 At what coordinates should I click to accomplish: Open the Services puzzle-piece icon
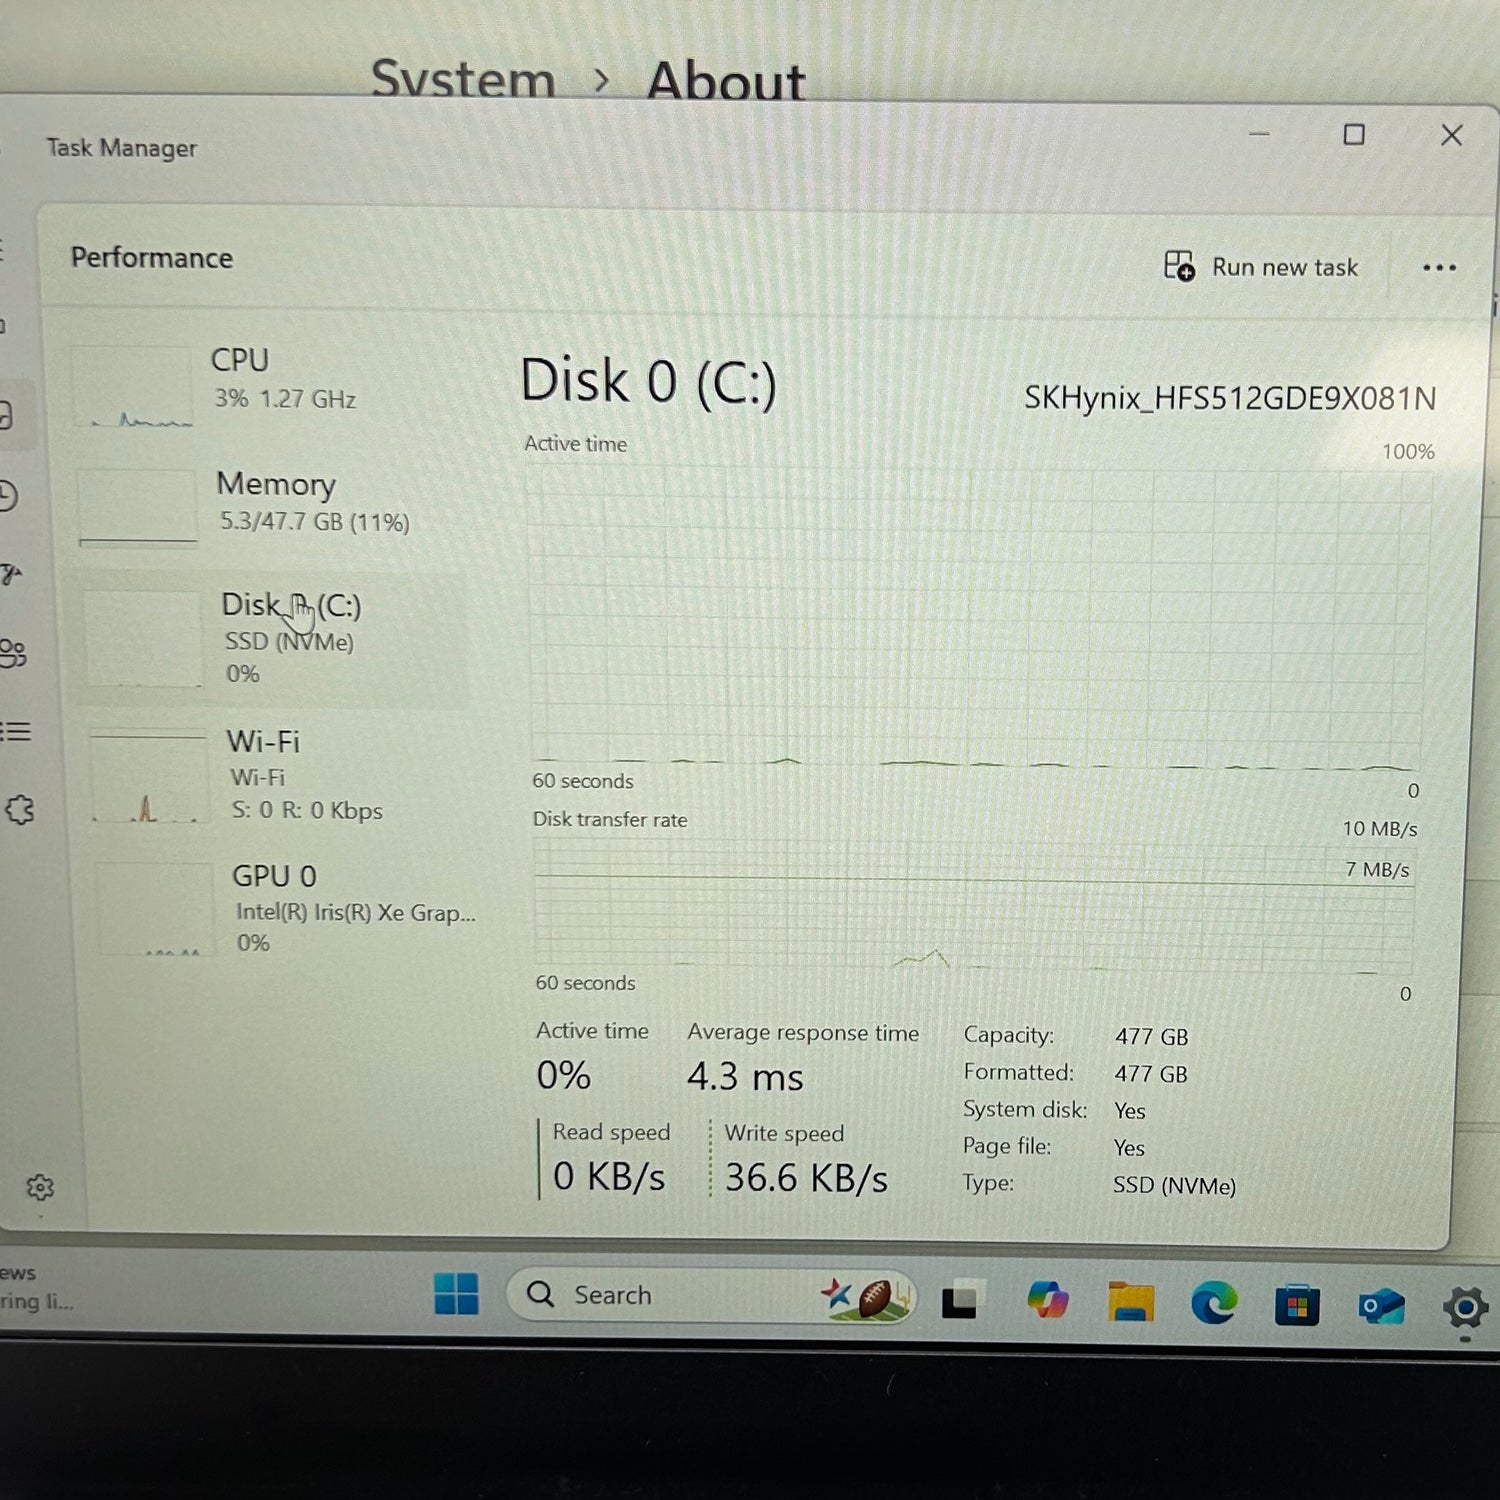[x=19, y=809]
